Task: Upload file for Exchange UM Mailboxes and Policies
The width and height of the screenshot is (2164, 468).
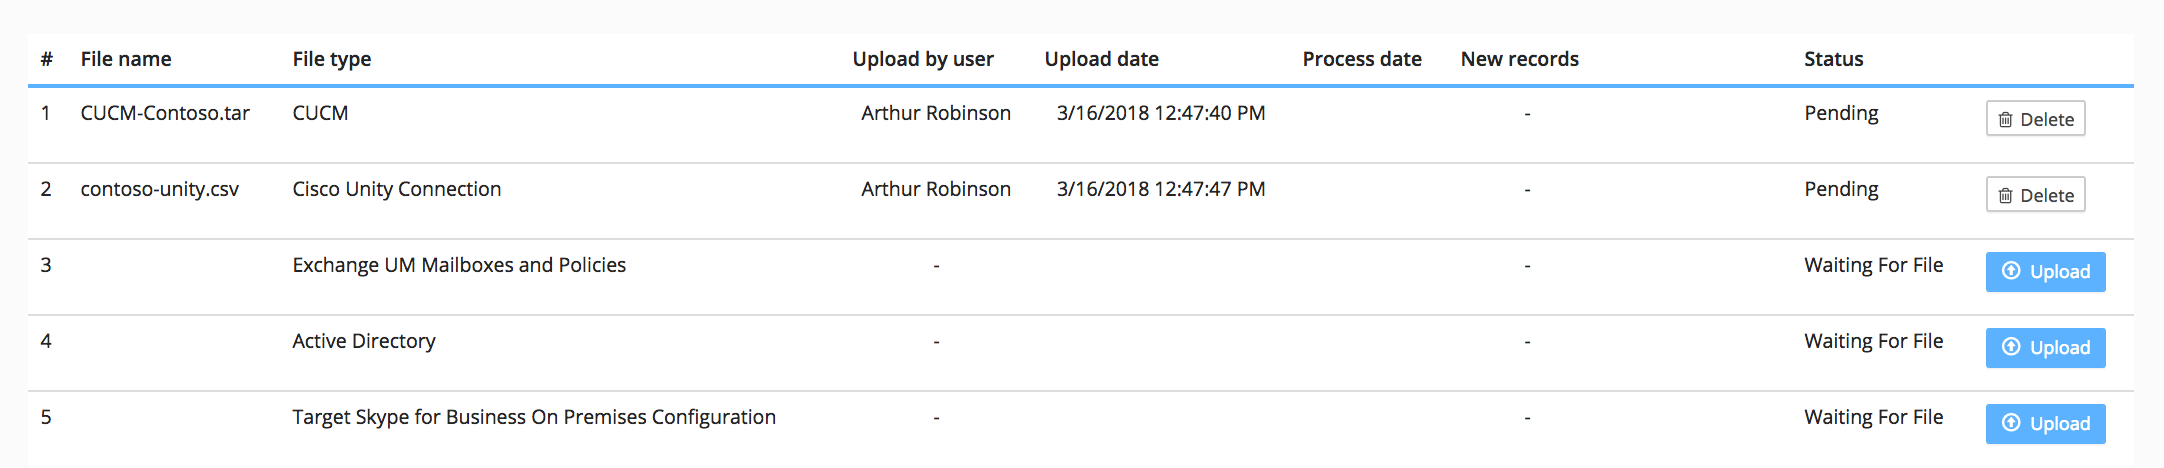Action: click(x=2045, y=272)
